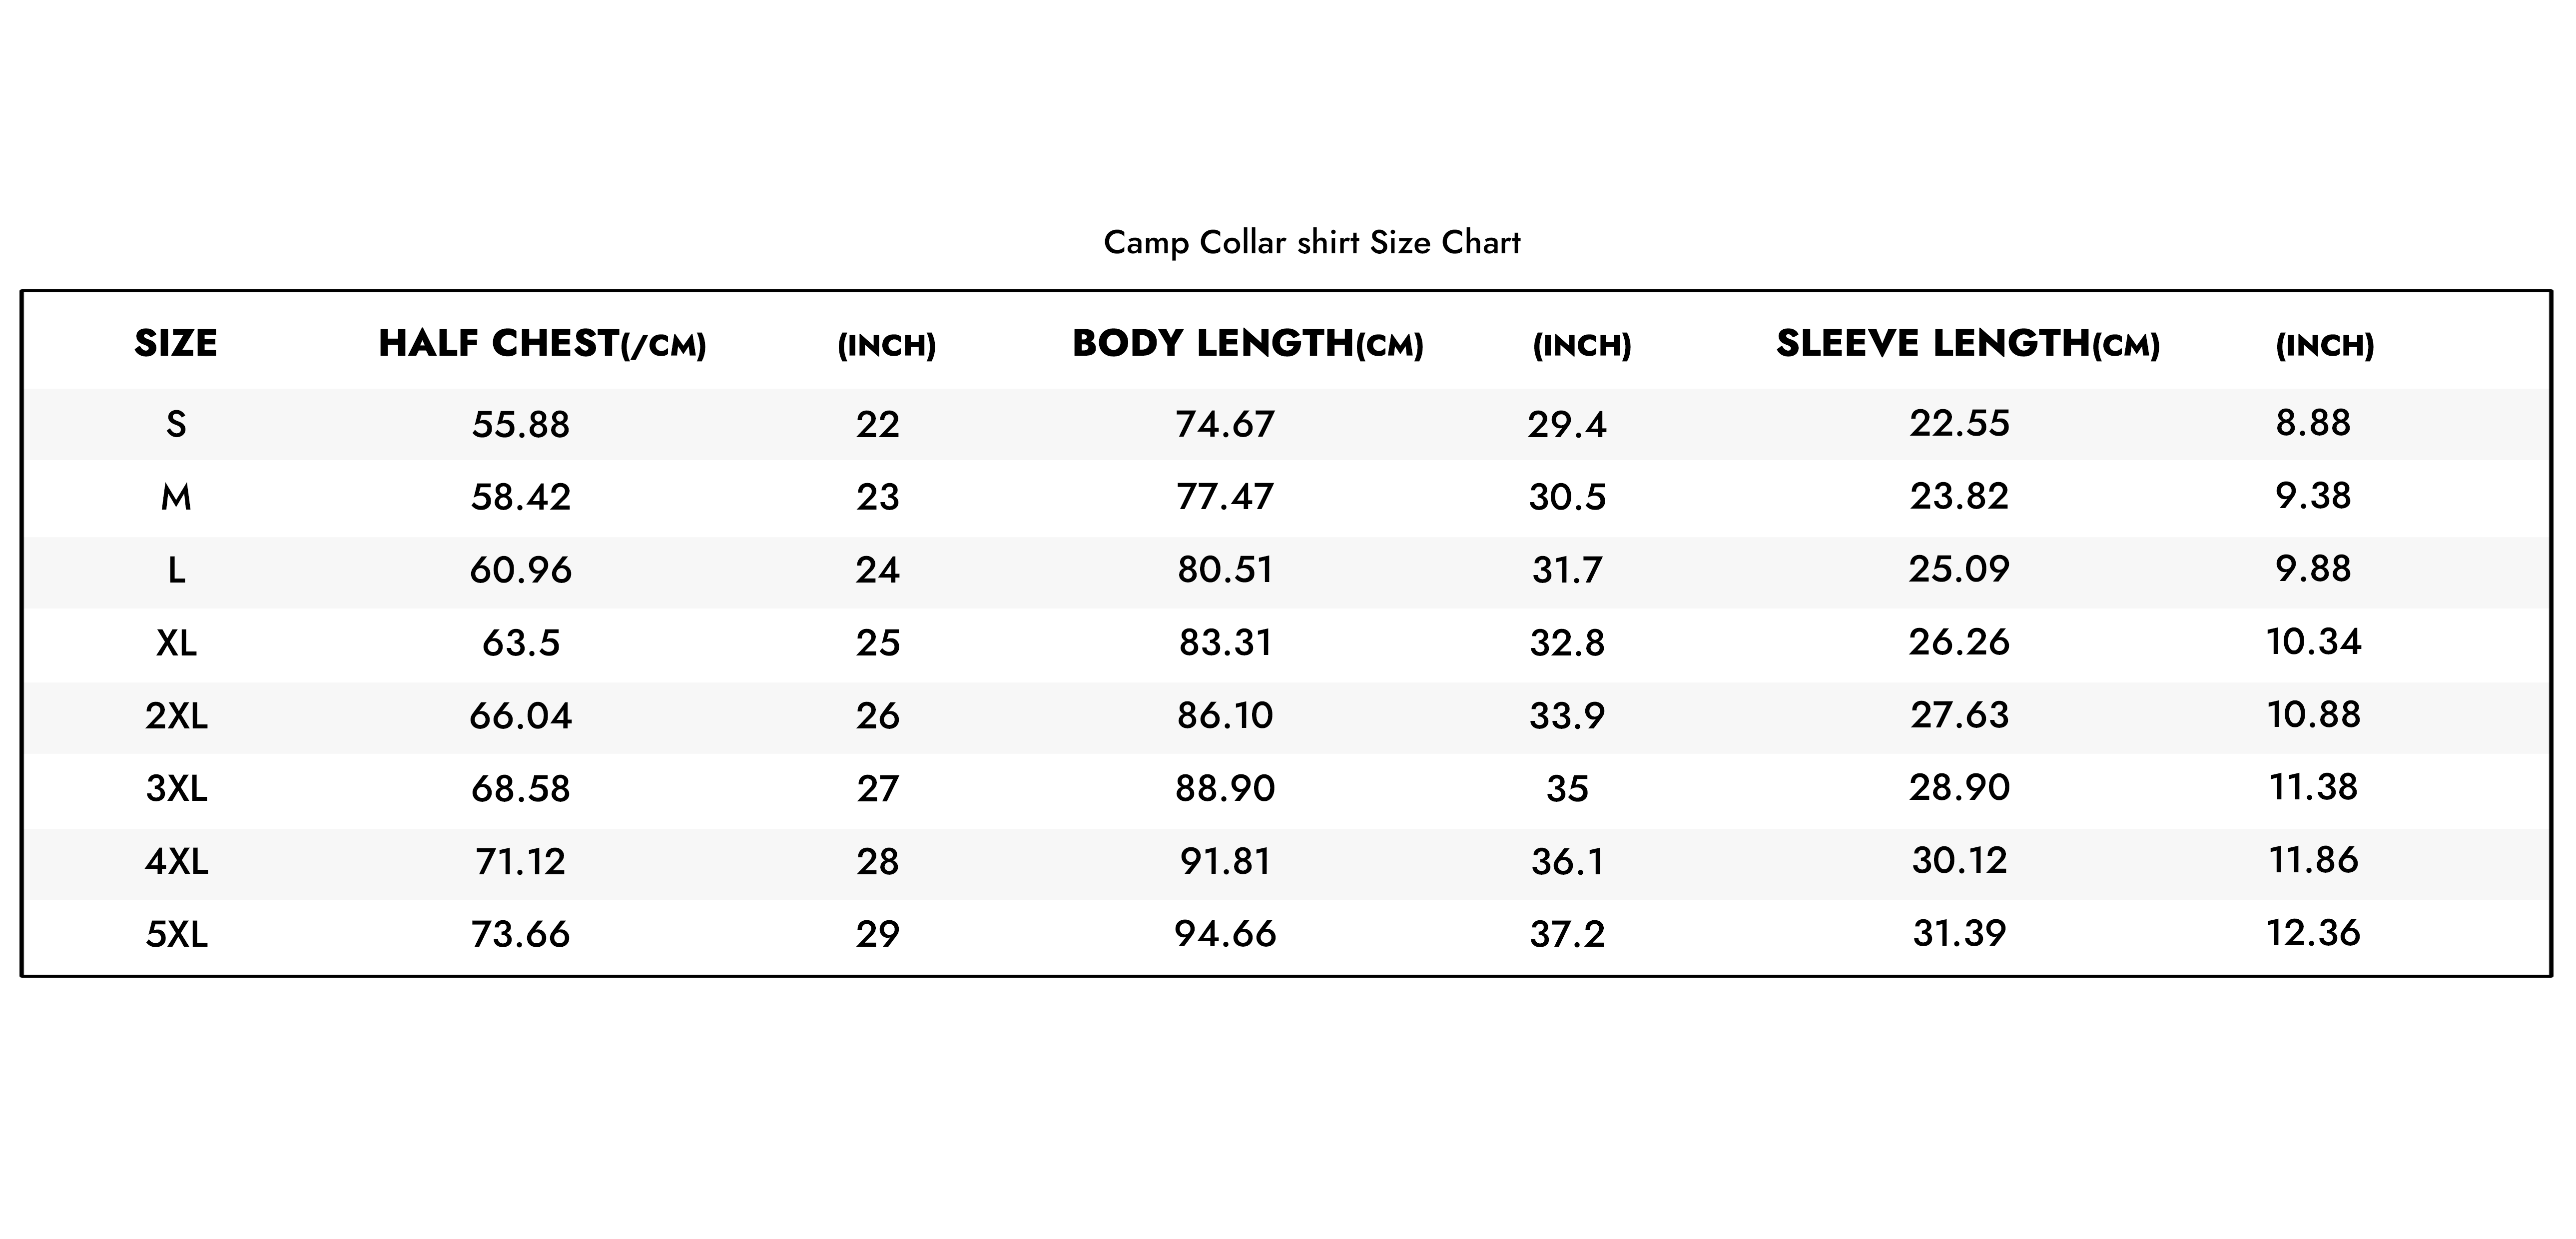Click the HALF CHEST(/CM) column header
The image size is (2576, 1239).
click(542, 344)
